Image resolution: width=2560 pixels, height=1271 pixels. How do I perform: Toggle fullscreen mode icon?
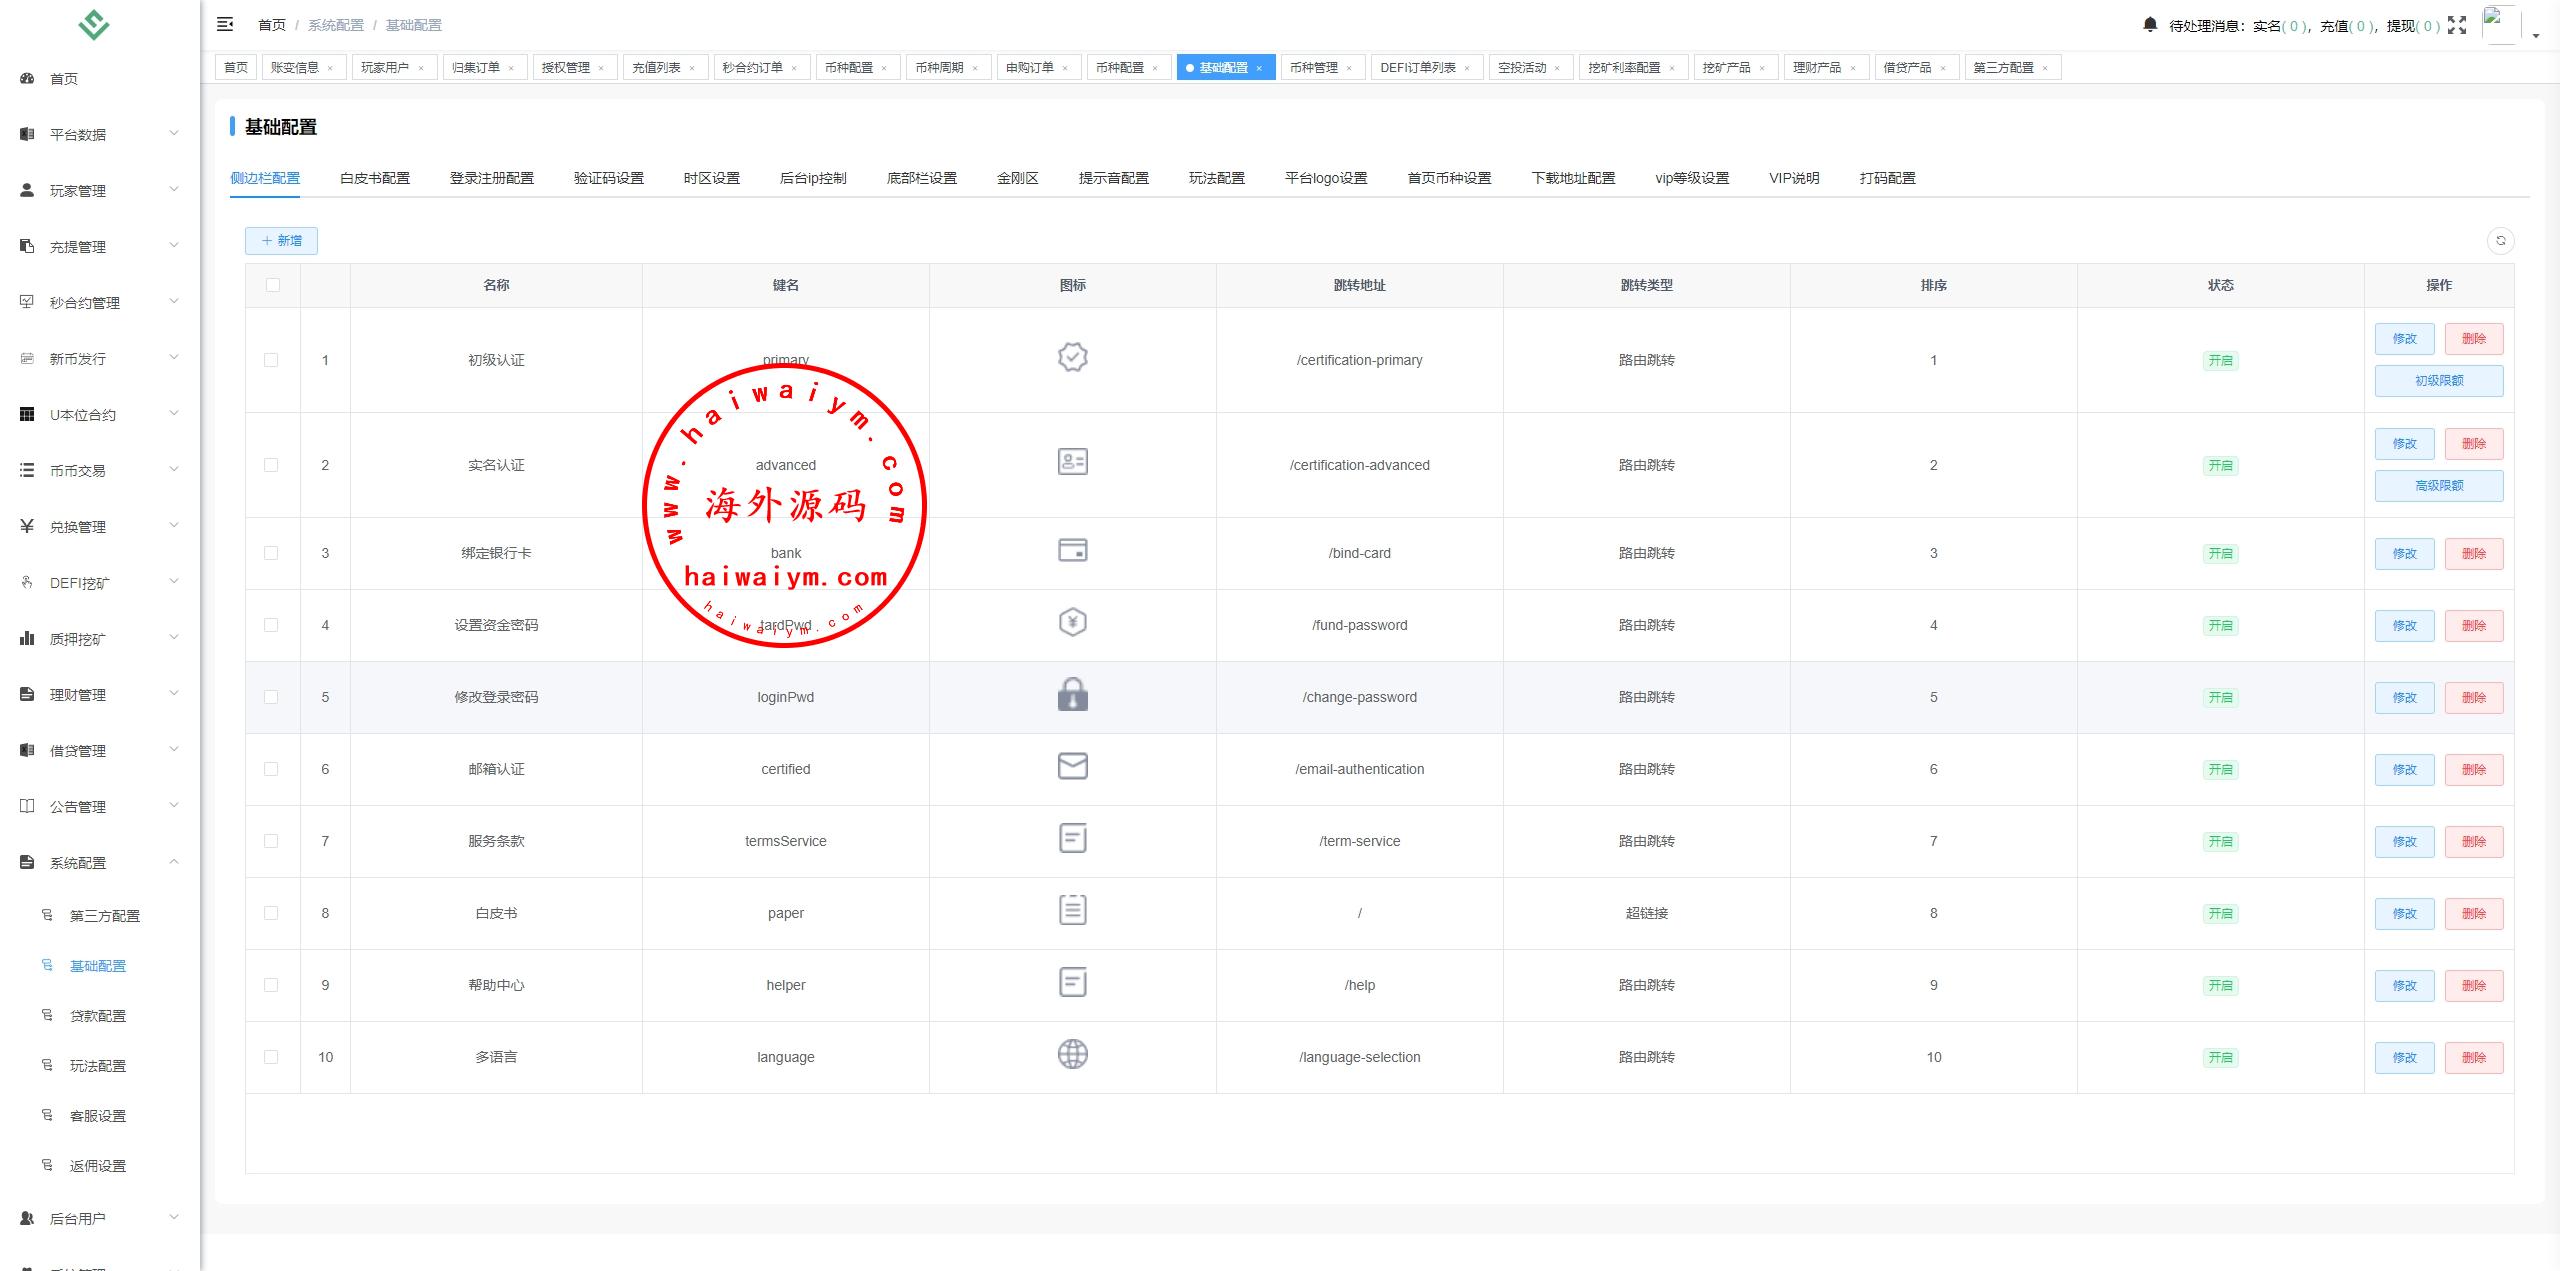click(2457, 25)
